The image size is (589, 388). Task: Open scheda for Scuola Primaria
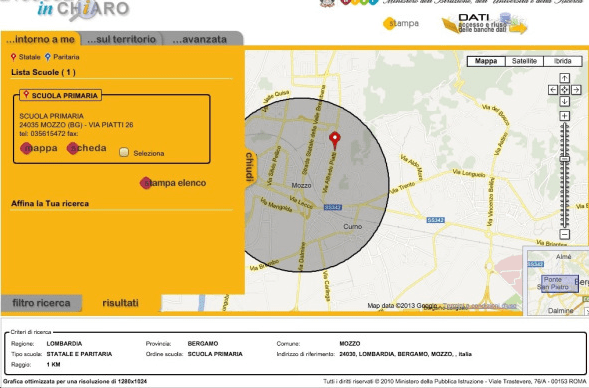coord(87,148)
